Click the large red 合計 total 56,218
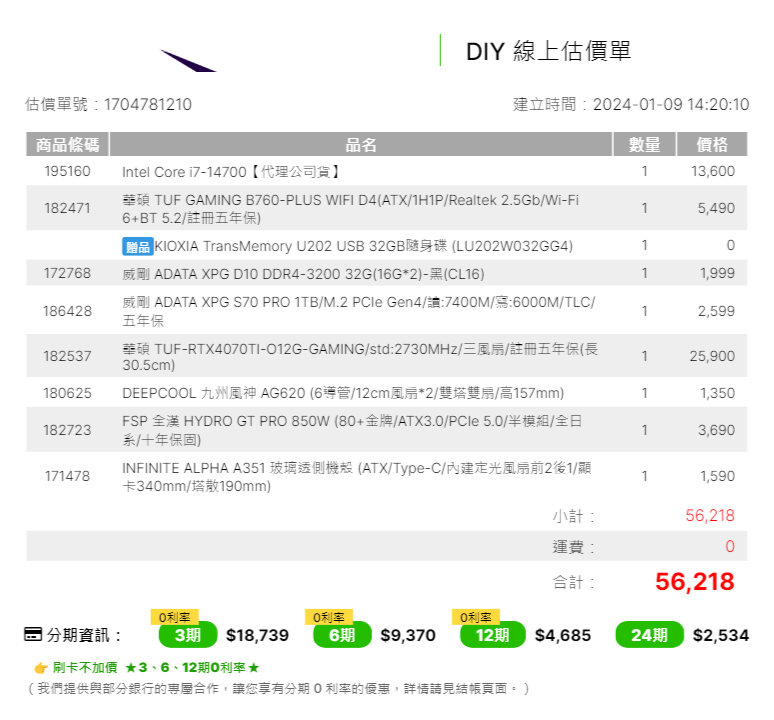Screen dimensions: 774x720 (695, 582)
